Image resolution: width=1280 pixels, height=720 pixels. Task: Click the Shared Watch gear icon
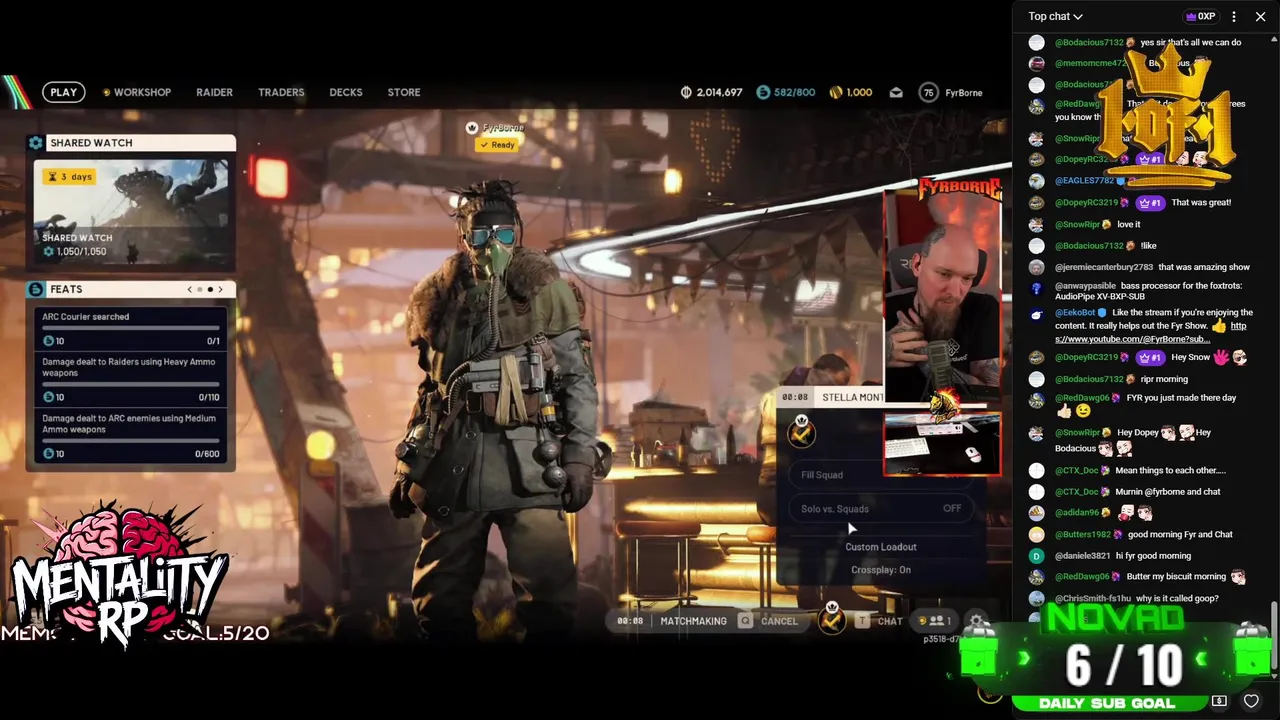point(36,143)
